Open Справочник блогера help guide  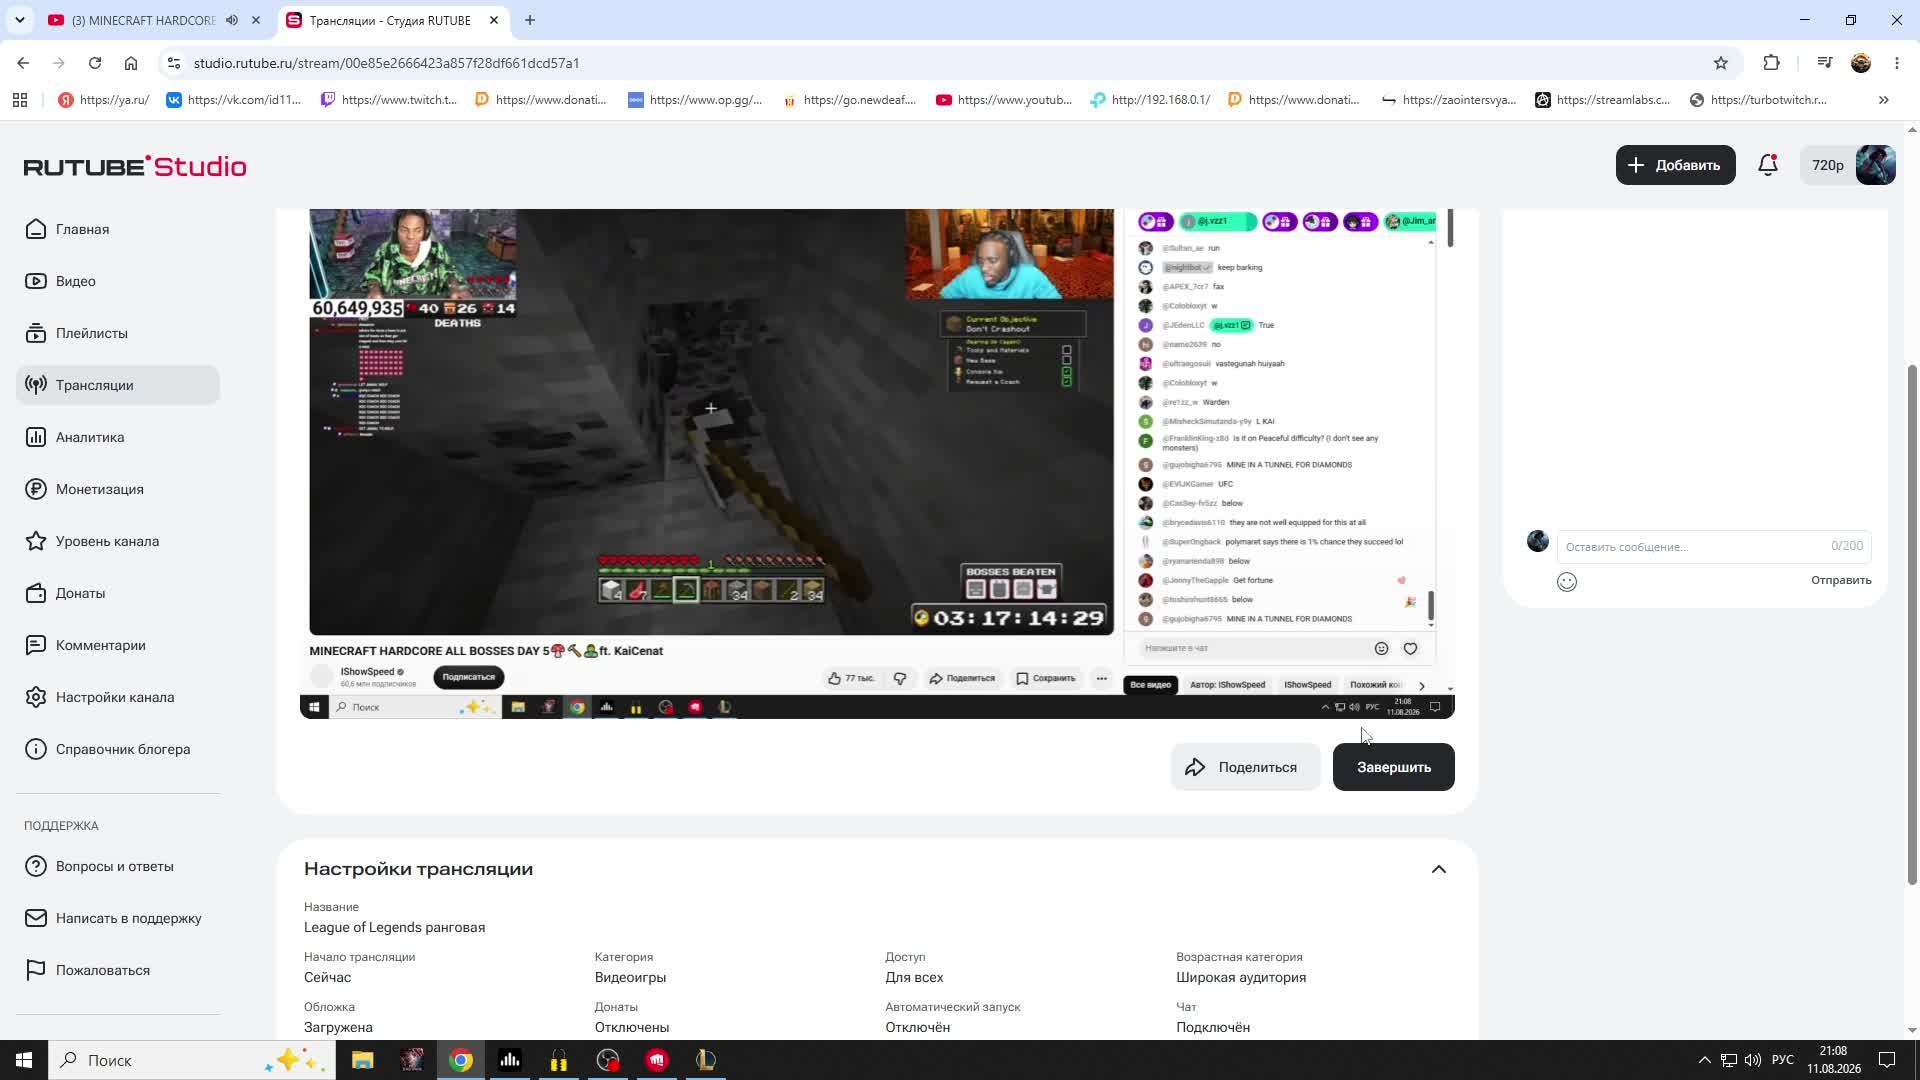coord(118,749)
